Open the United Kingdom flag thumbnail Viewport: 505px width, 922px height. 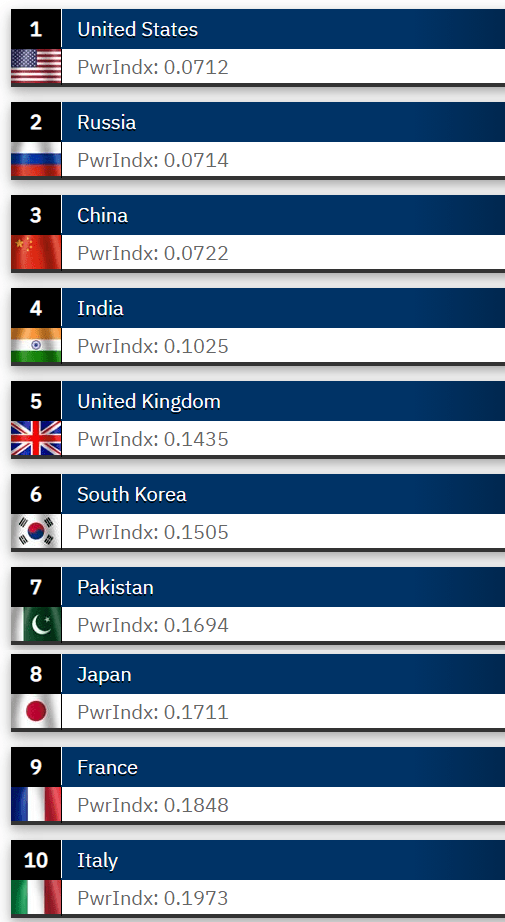[x=36, y=438]
